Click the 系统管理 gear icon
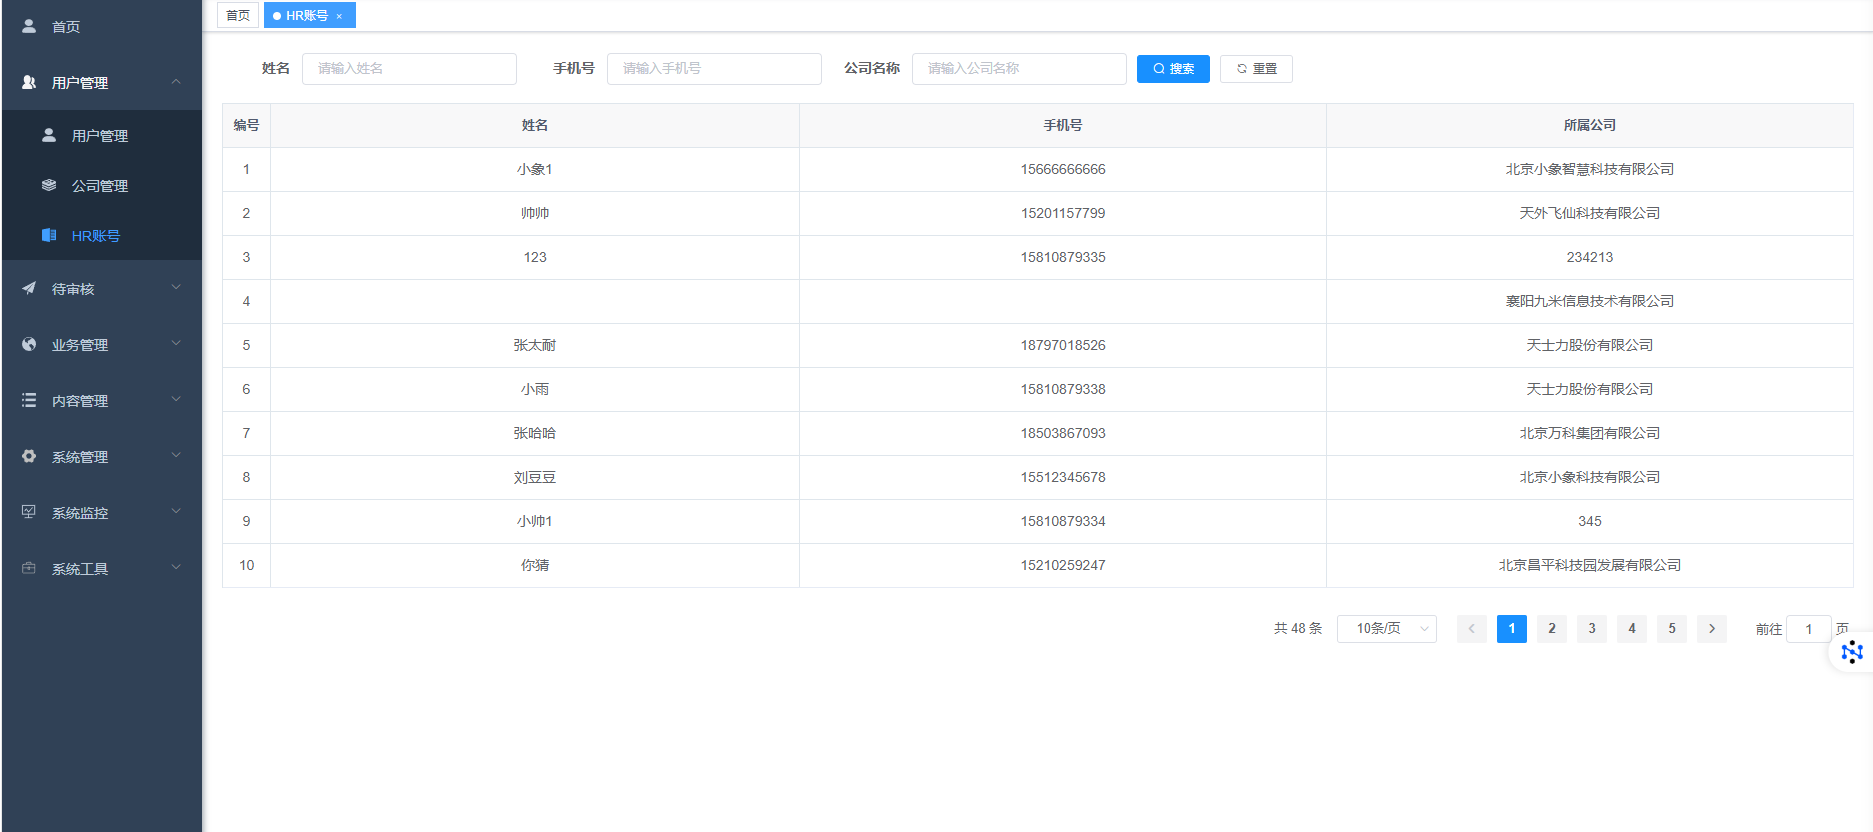 coord(29,456)
